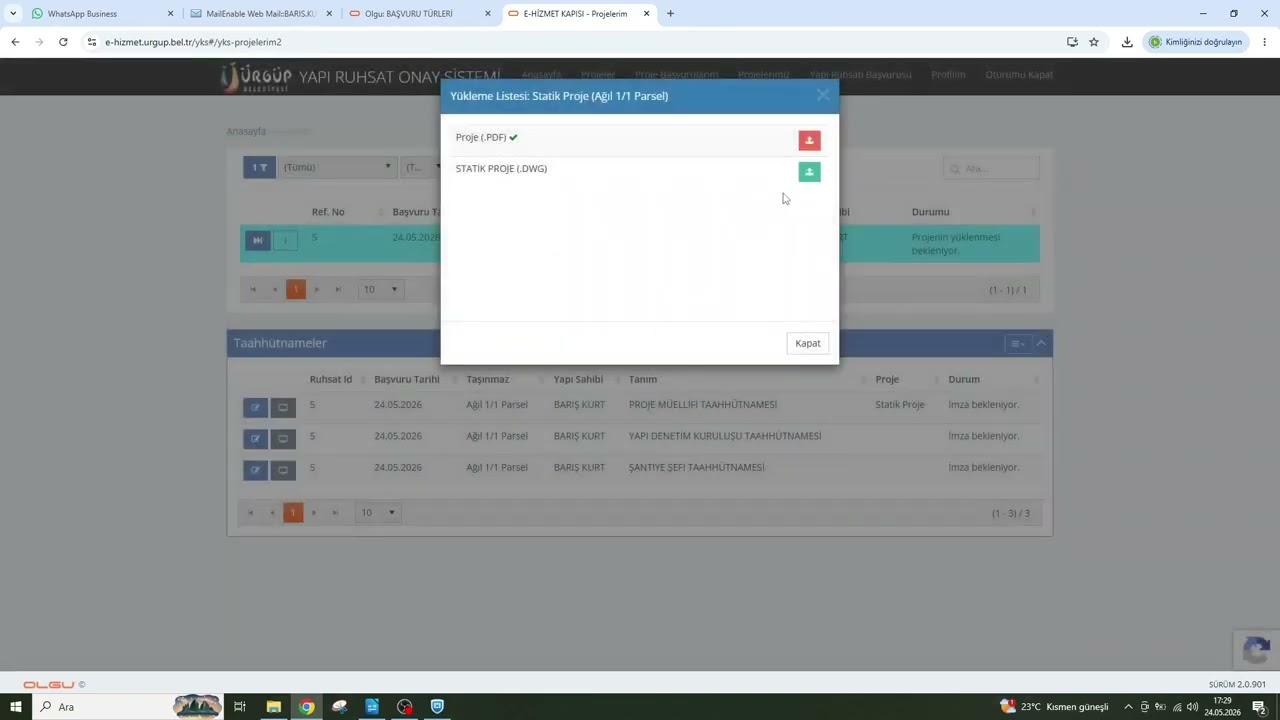View YAPI DENETİM KURULUŞU TAAHHÜTNAMESİ monitor icon
This screenshot has height=720, width=1280.
[x=283, y=439]
